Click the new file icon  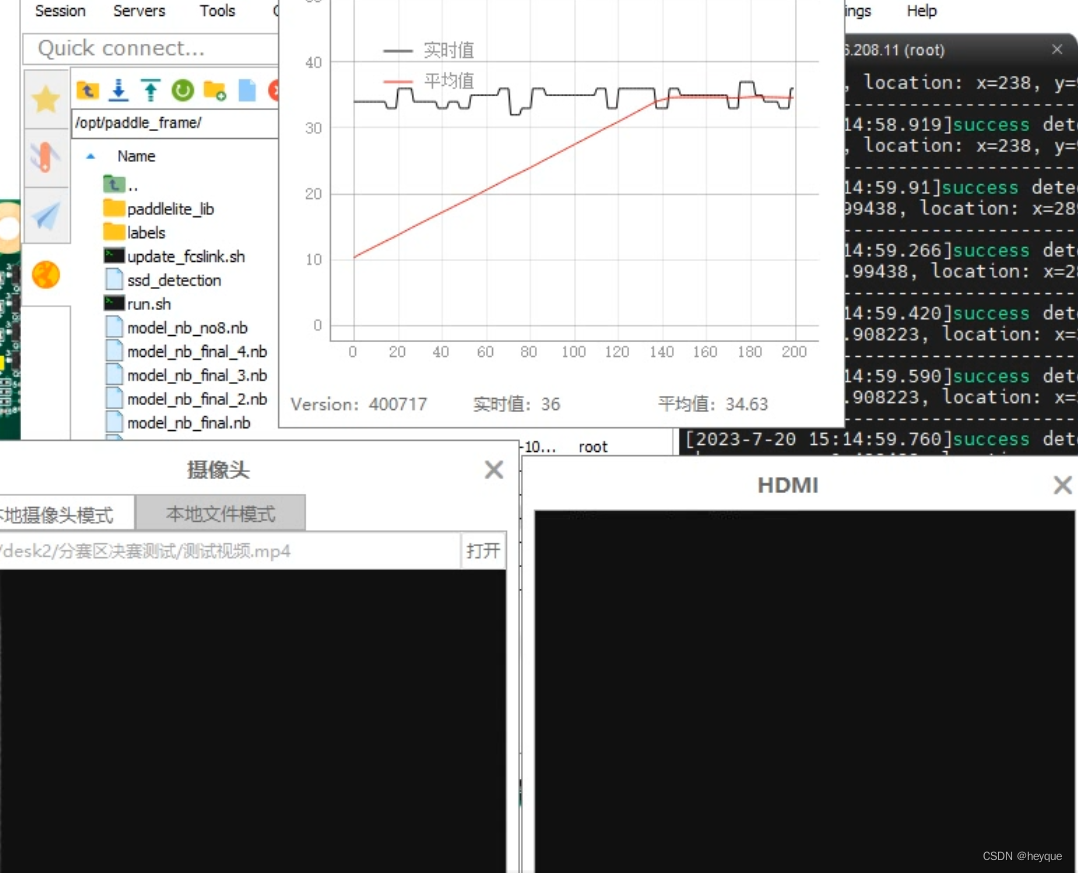coord(247,90)
